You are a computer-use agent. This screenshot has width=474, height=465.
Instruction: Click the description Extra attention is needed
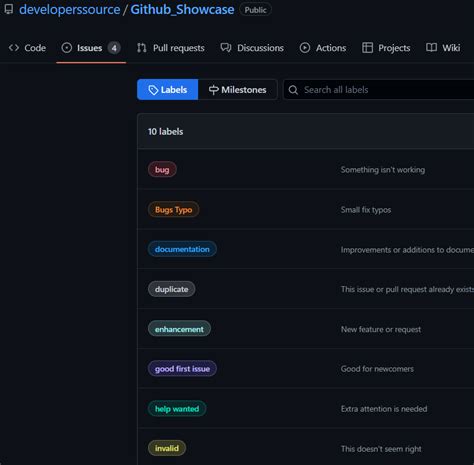tap(384, 409)
